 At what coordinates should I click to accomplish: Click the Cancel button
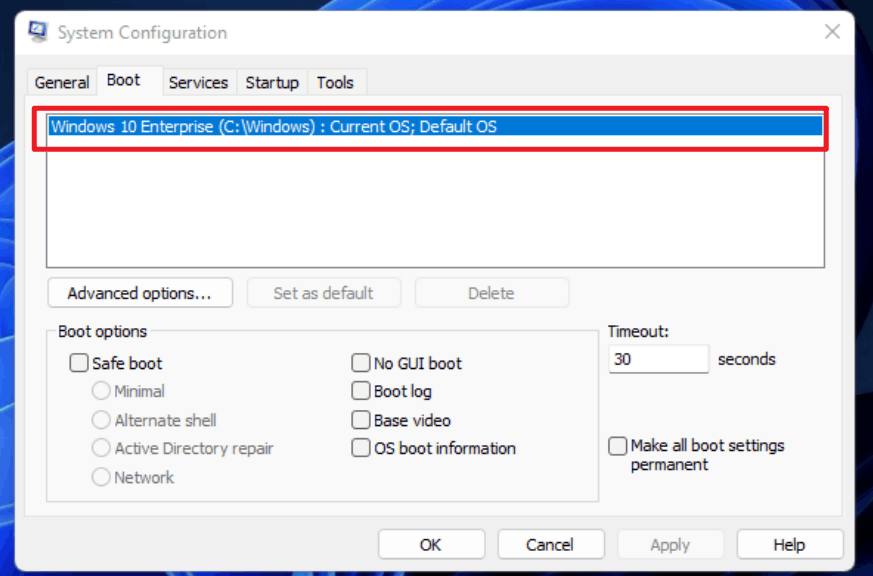coord(551,544)
